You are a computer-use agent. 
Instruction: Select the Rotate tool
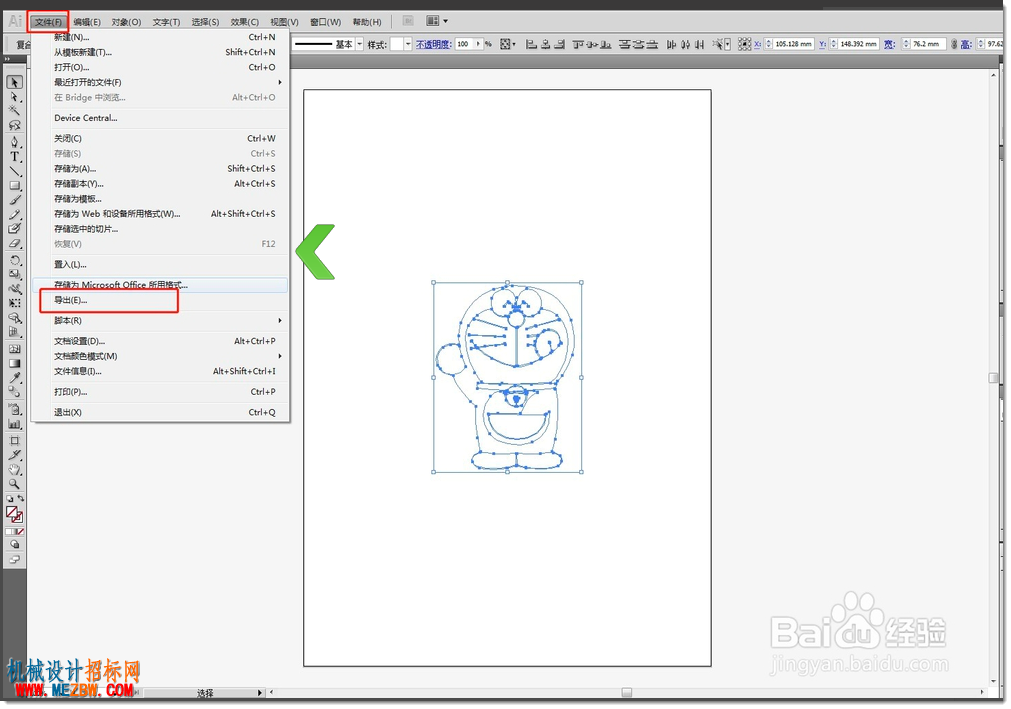14,260
